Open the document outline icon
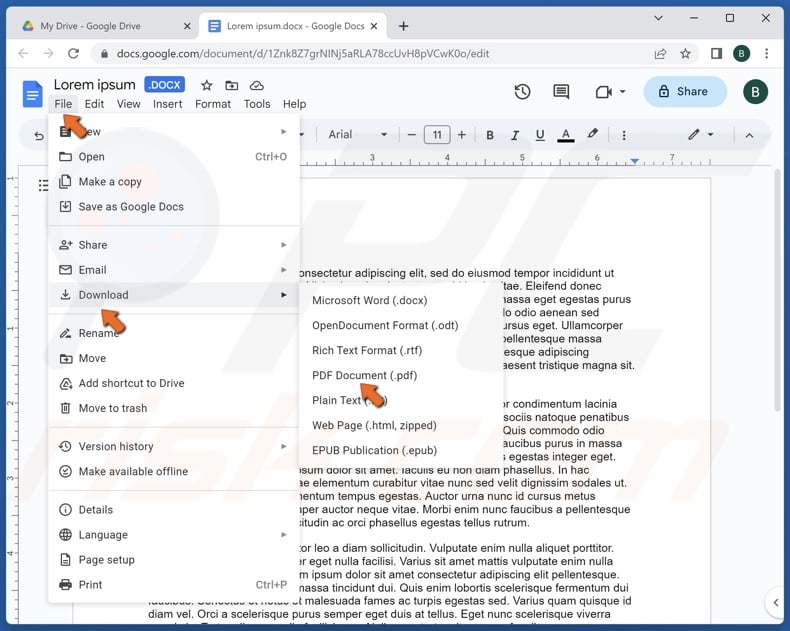 [43, 185]
